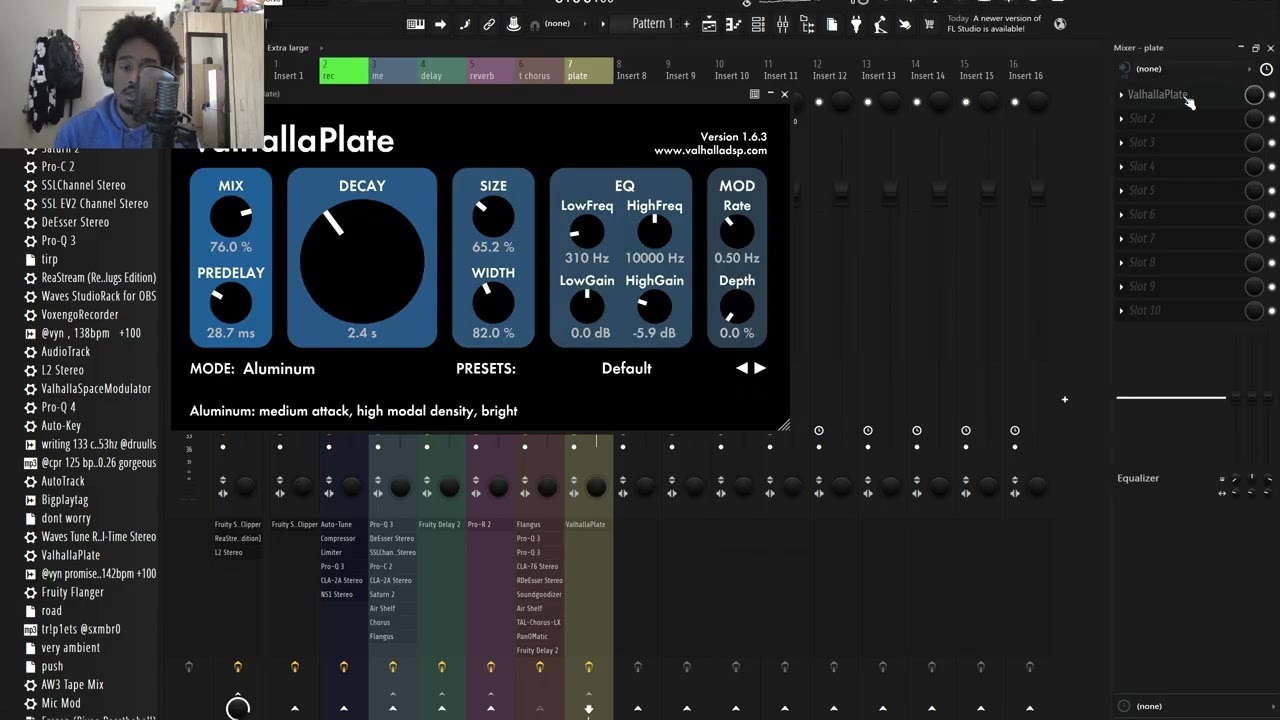Expand ValhallaPlate slot menu arrow
1280x720 pixels.
coord(1121,95)
